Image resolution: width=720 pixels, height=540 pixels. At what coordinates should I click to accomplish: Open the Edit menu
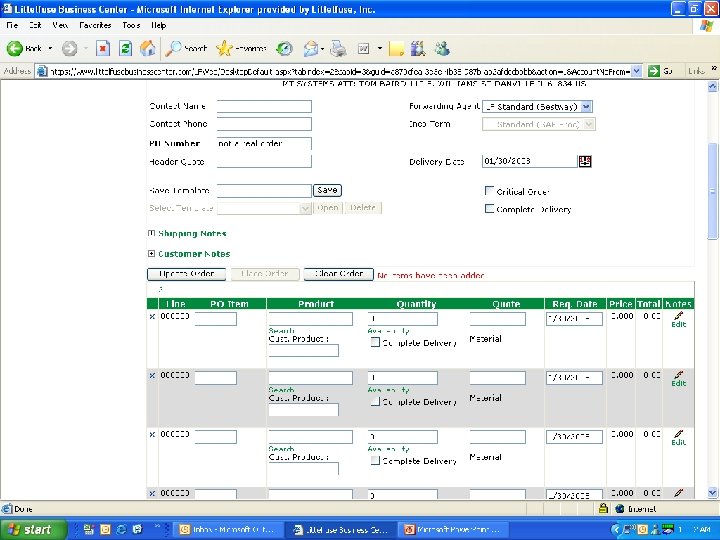(x=35, y=25)
